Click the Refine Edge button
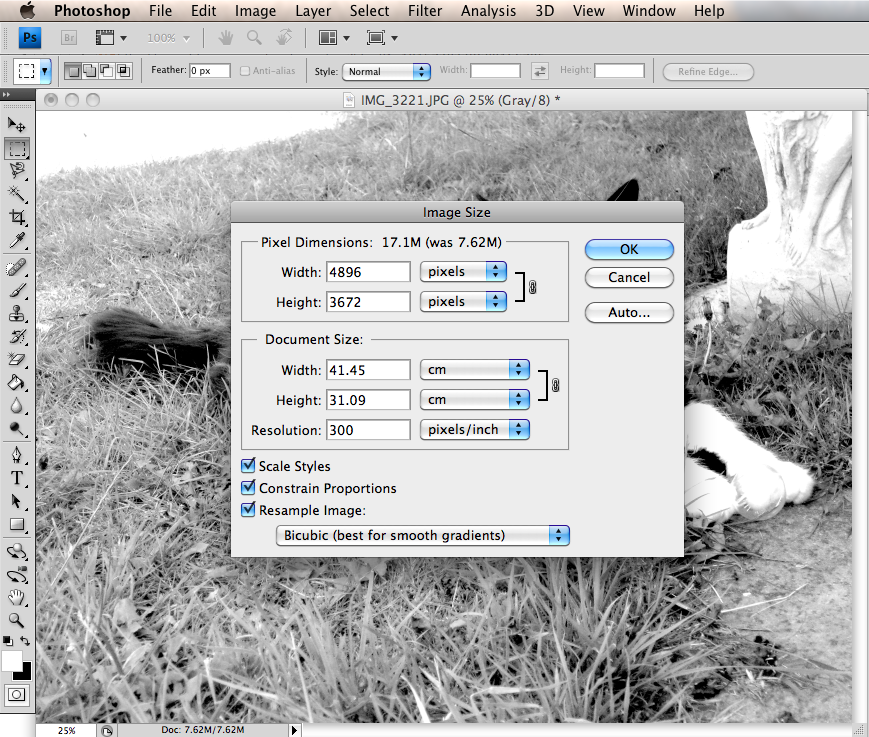This screenshot has width=869, height=737. pyautogui.click(x=708, y=71)
